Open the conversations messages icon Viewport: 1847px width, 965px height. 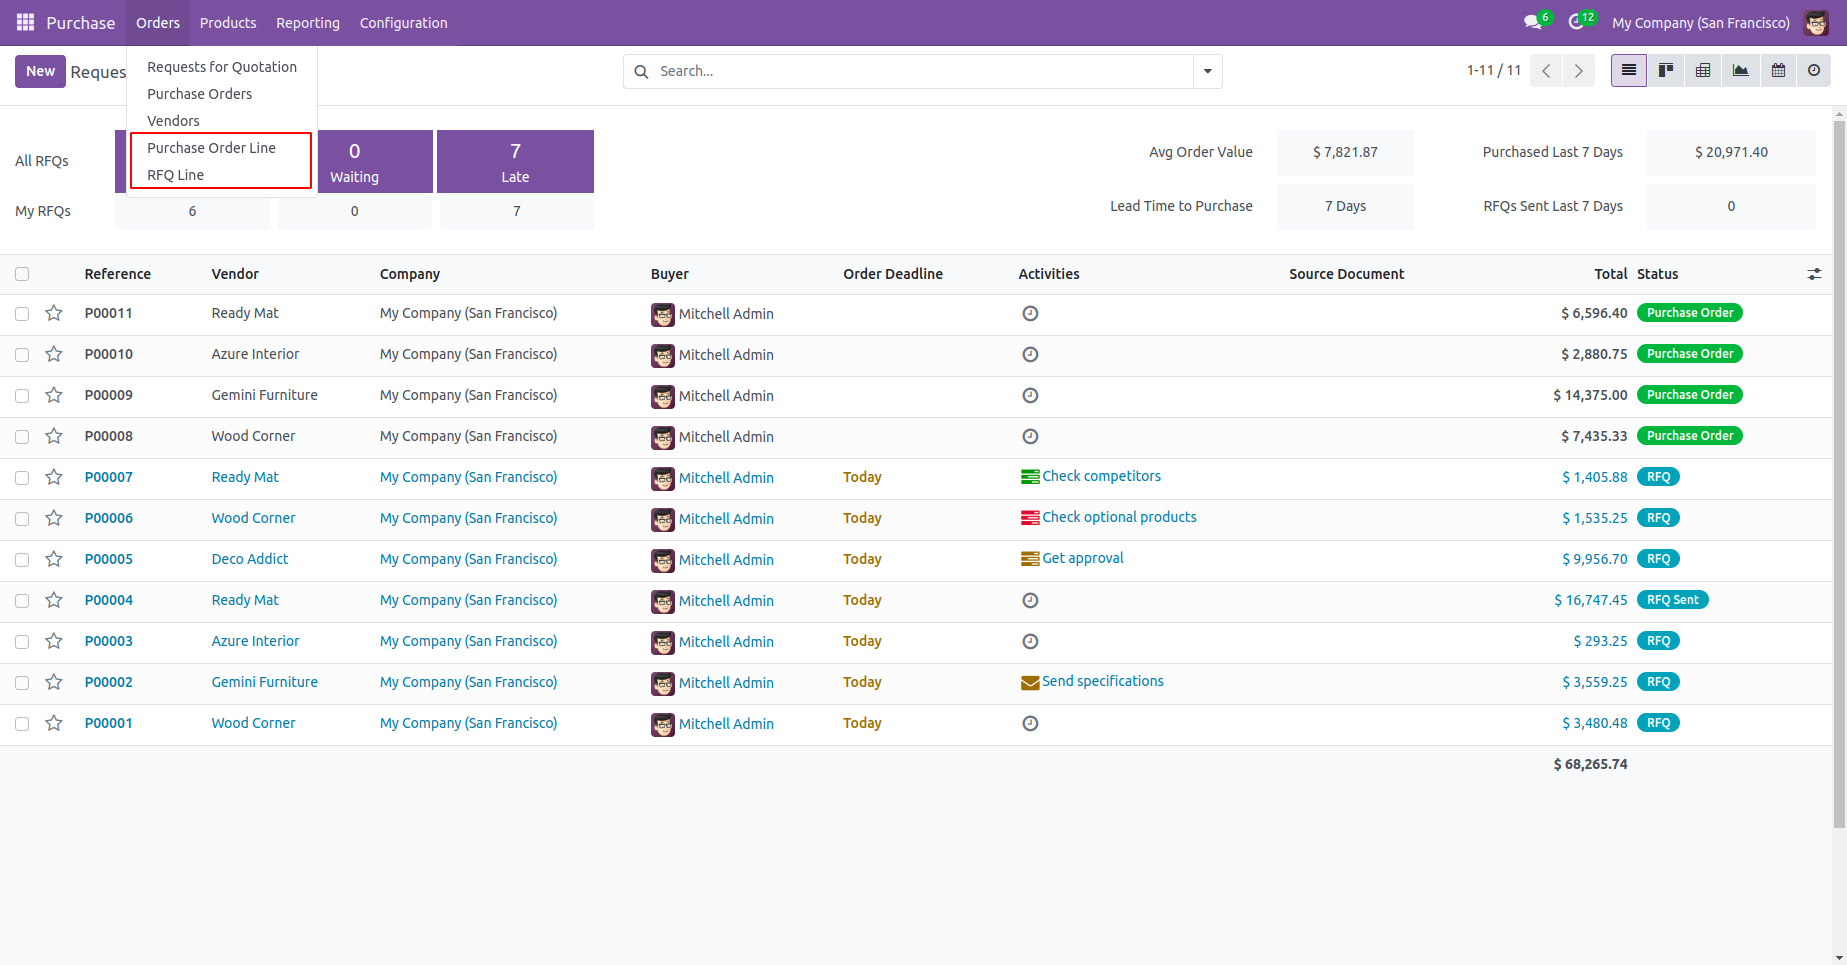coord(1532,22)
